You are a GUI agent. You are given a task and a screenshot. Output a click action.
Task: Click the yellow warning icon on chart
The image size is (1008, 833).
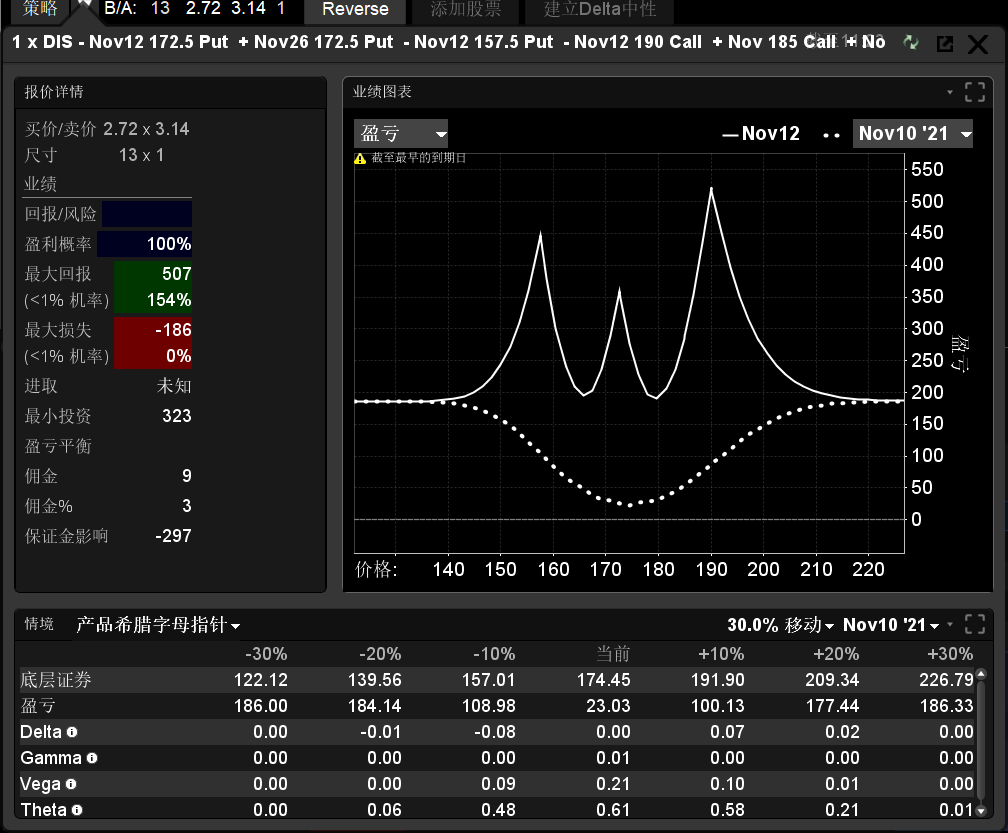tap(360, 158)
